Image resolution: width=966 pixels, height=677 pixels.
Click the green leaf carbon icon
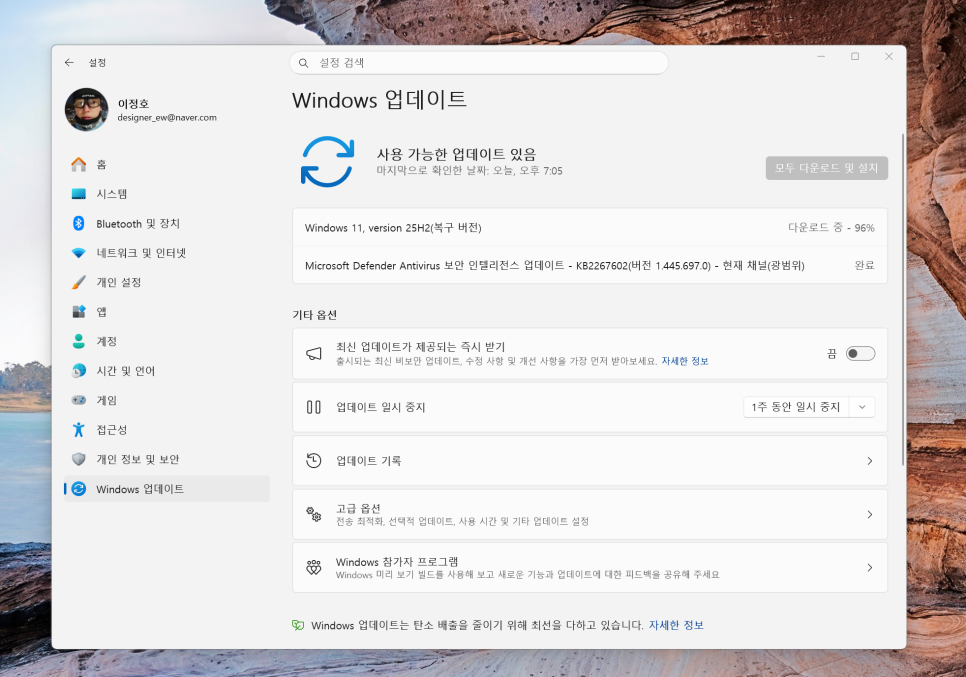tap(298, 625)
